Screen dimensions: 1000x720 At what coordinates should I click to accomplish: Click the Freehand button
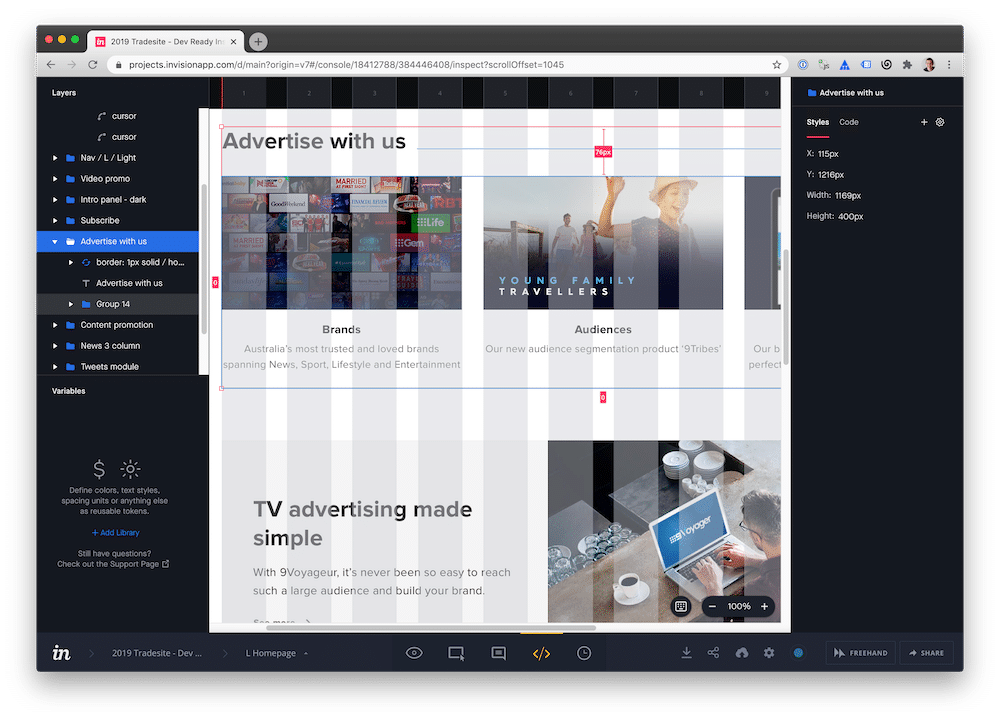point(860,652)
